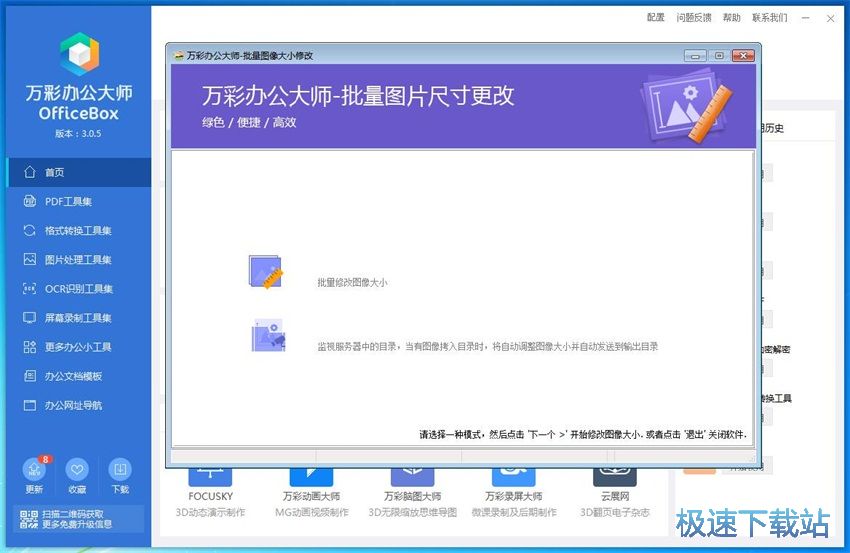Click the more office tools grid icon
850x553 pixels.
click(30, 347)
